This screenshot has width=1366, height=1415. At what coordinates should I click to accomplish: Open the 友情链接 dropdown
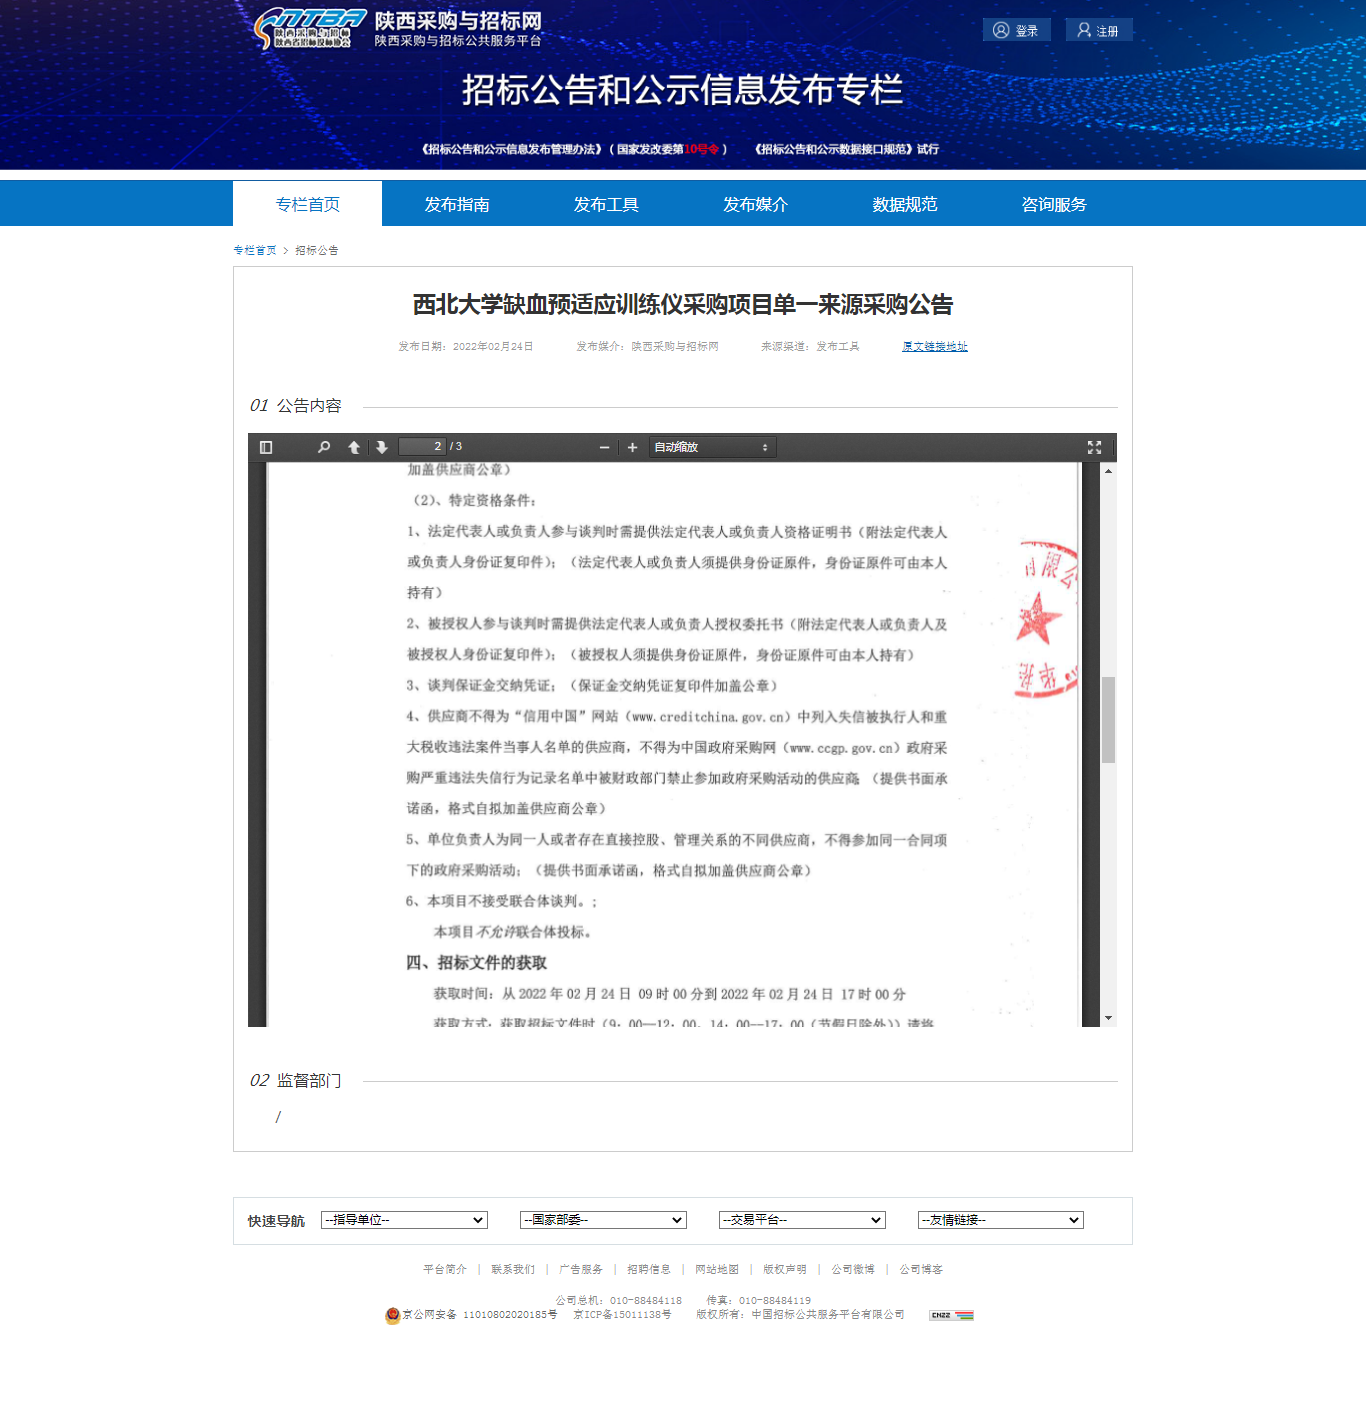click(x=1001, y=1220)
